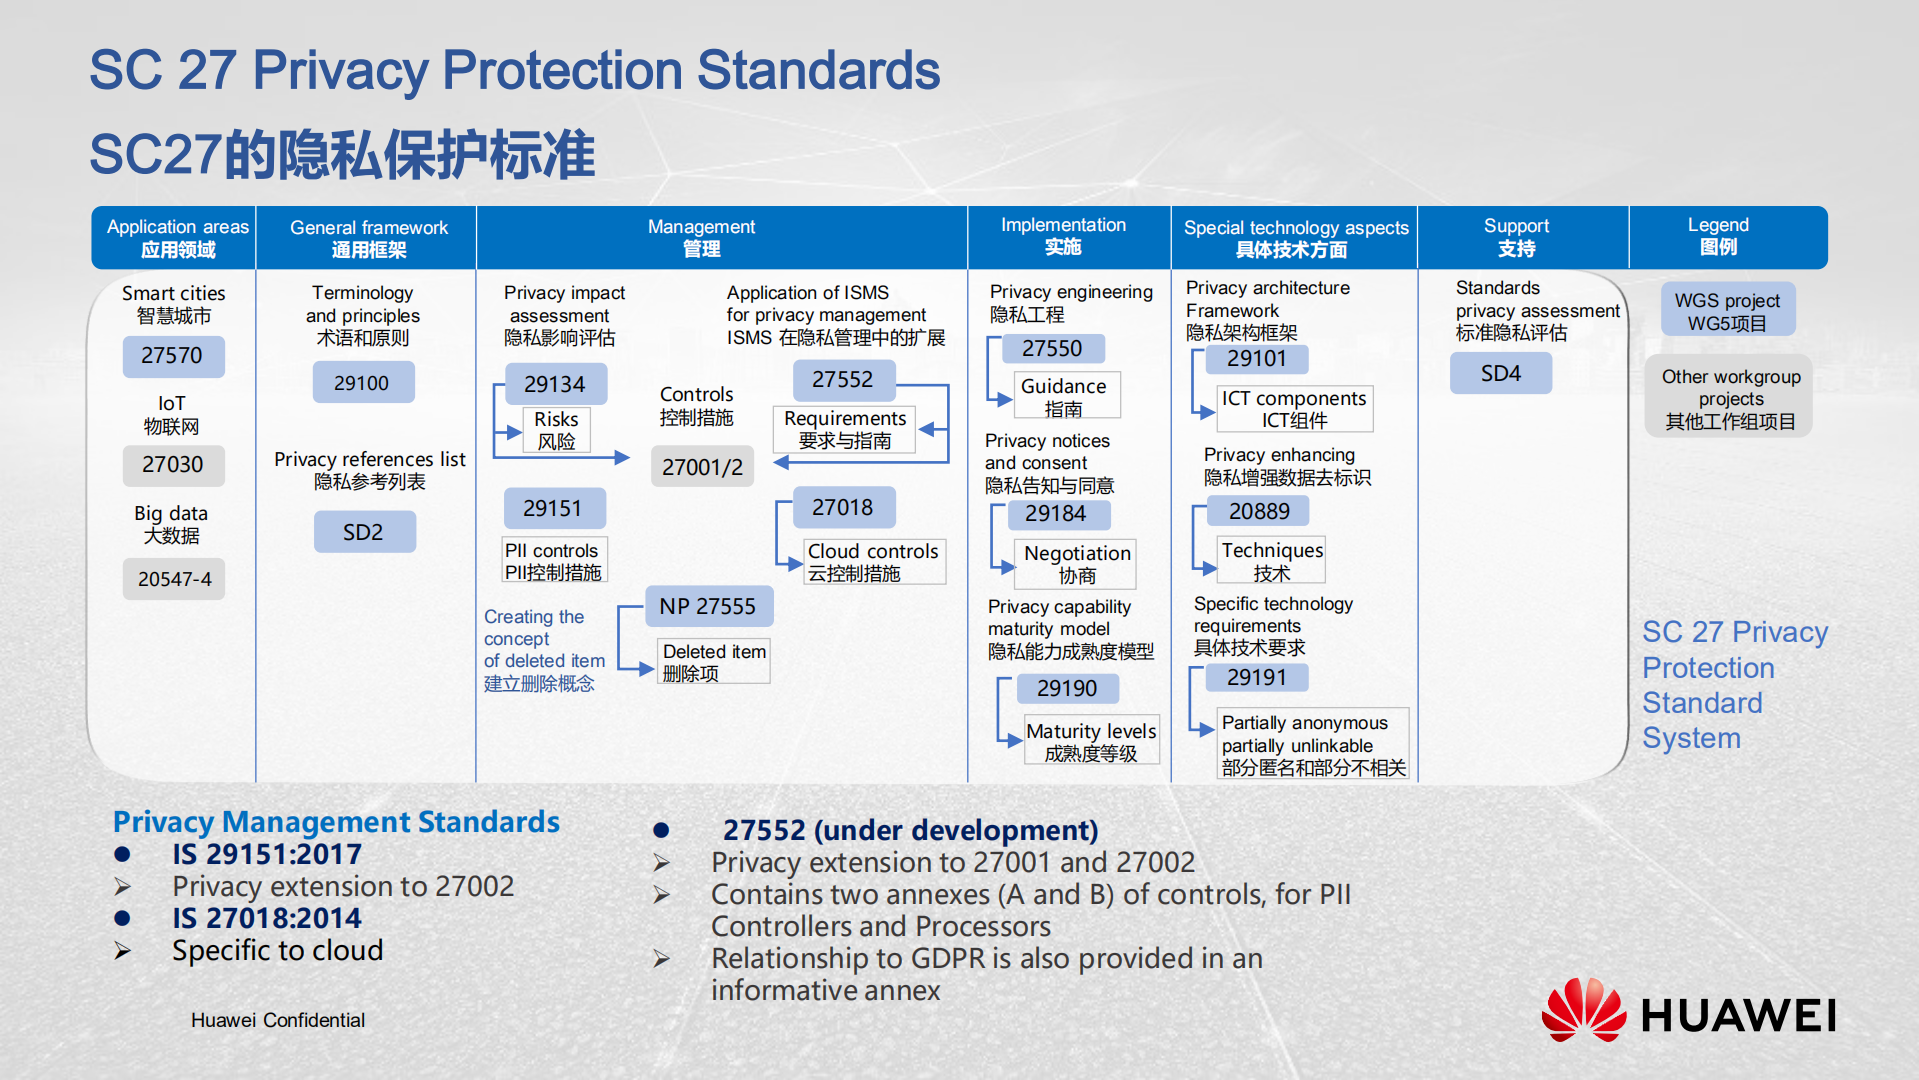
Task: Click the Negotiation box
Action: pyautogui.click(x=1076, y=564)
